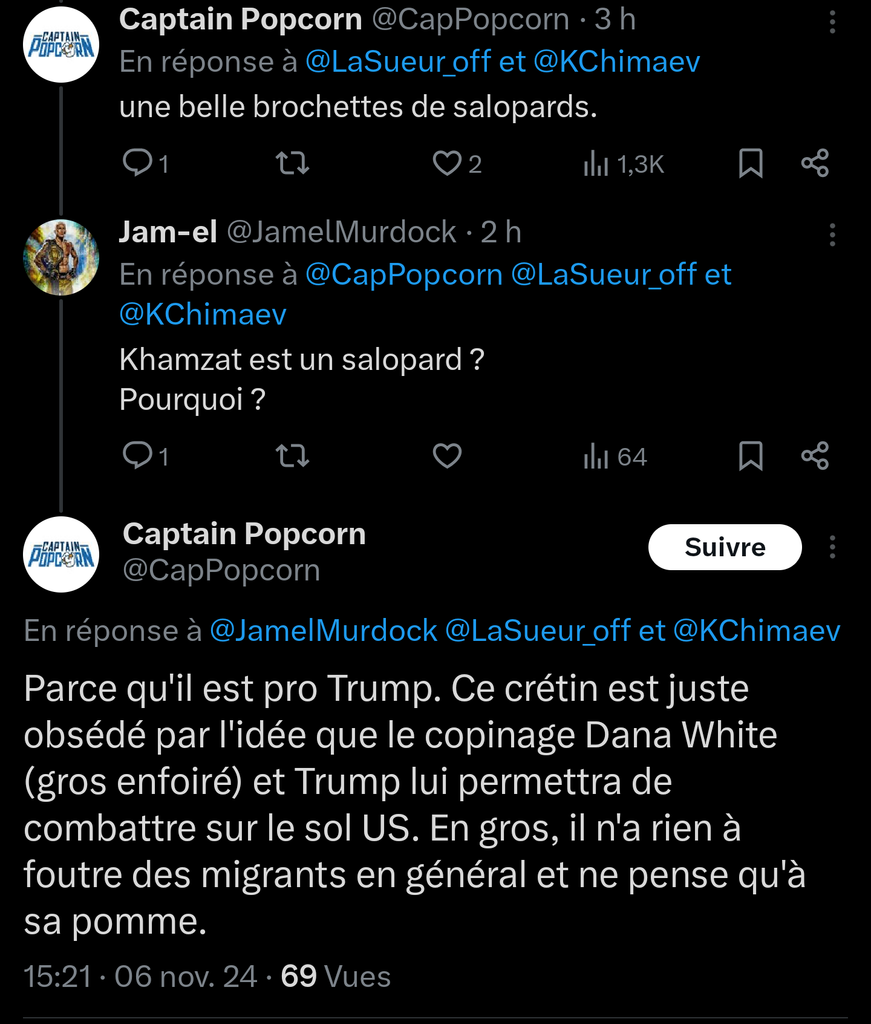871x1024 pixels.
Task: Share Jam-el's tweet
Action: coord(815,456)
